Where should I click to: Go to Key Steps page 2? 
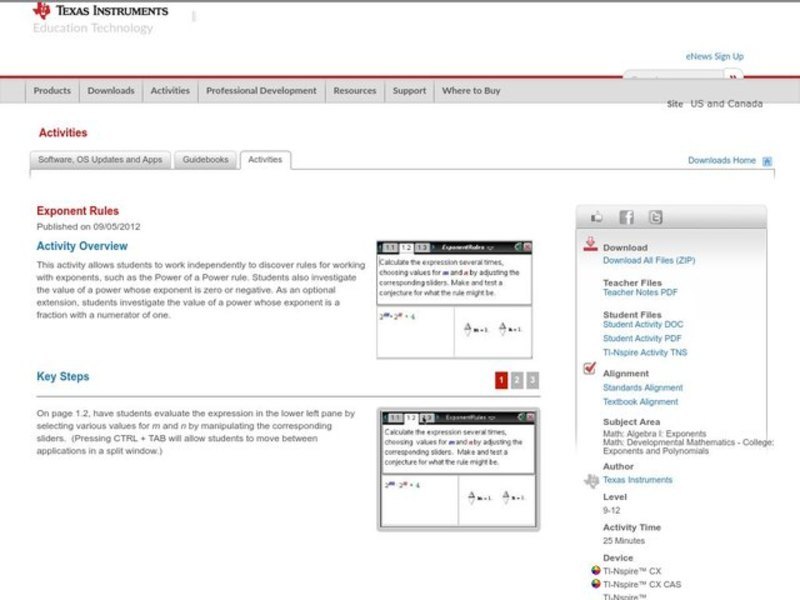coord(517,380)
